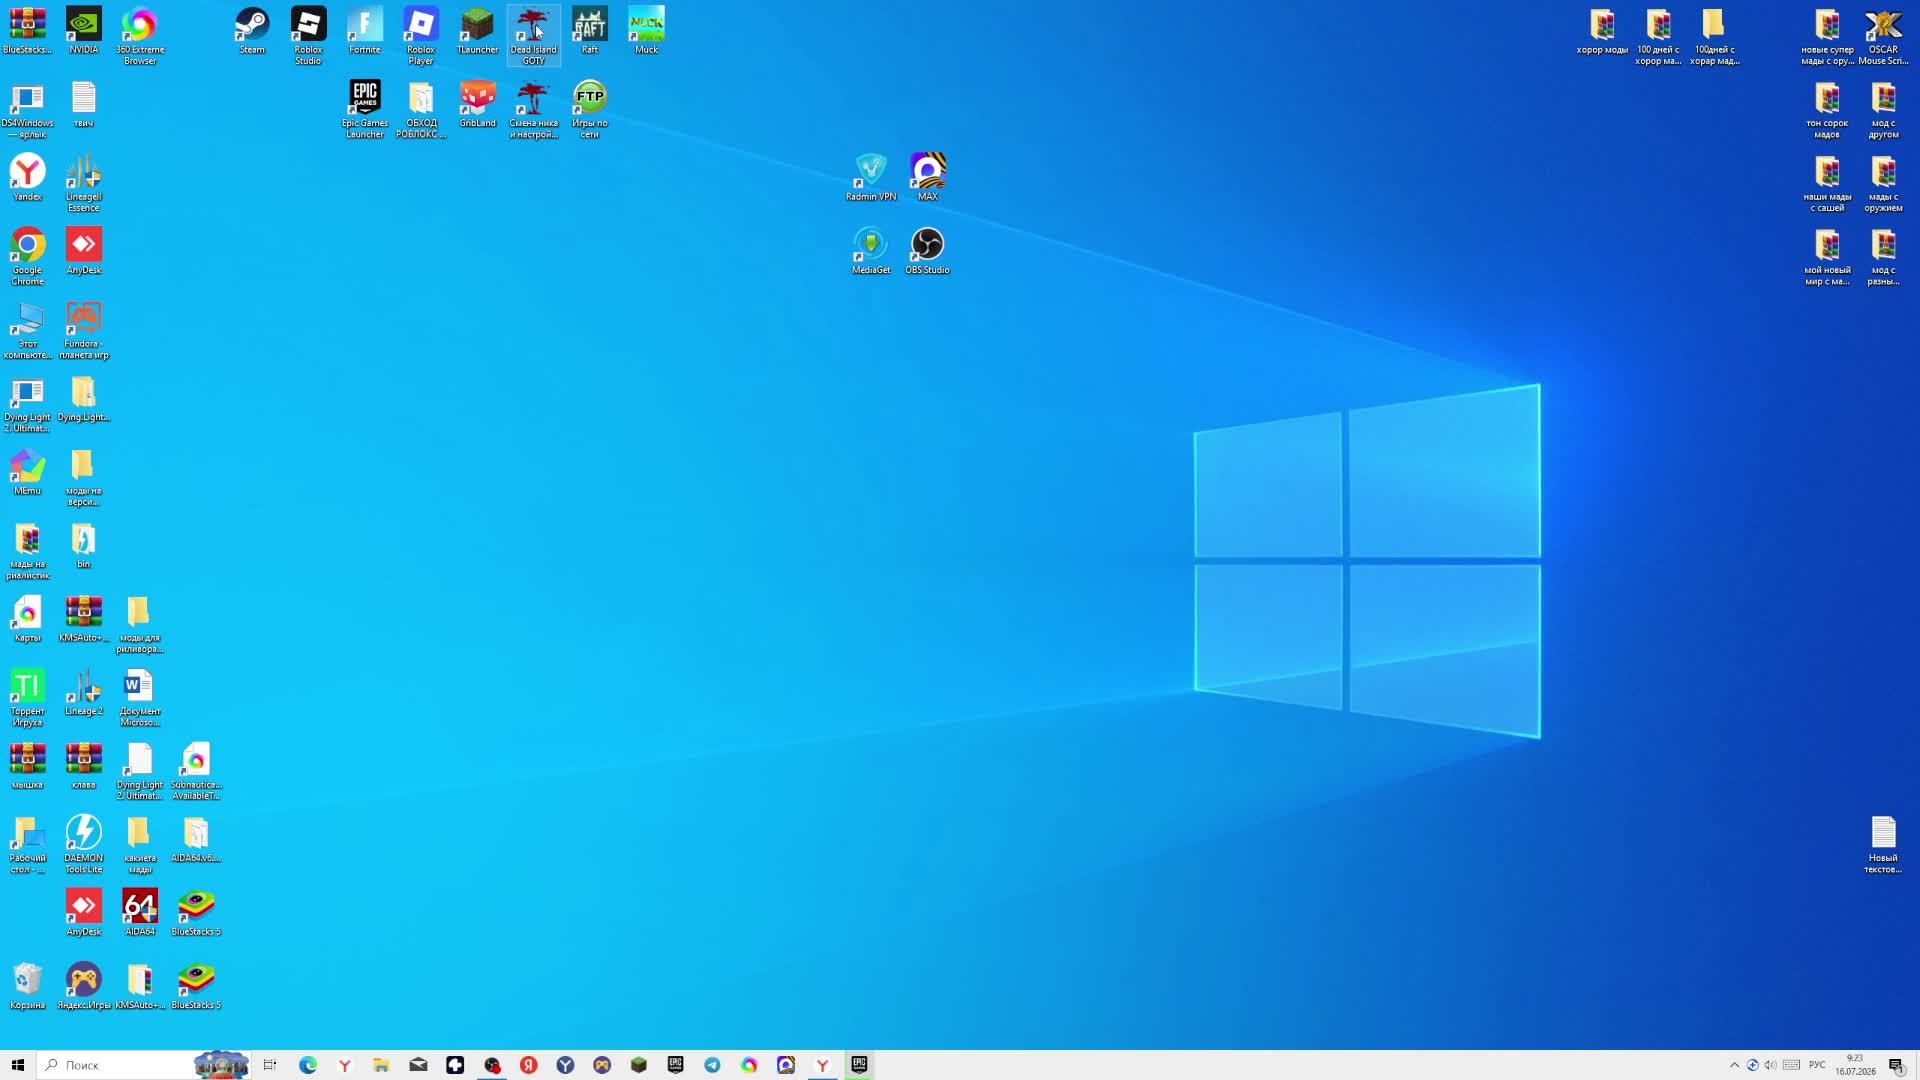Open the 'какиета мады' folder
The height and width of the screenshot is (1080, 1920).
point(140,844)
